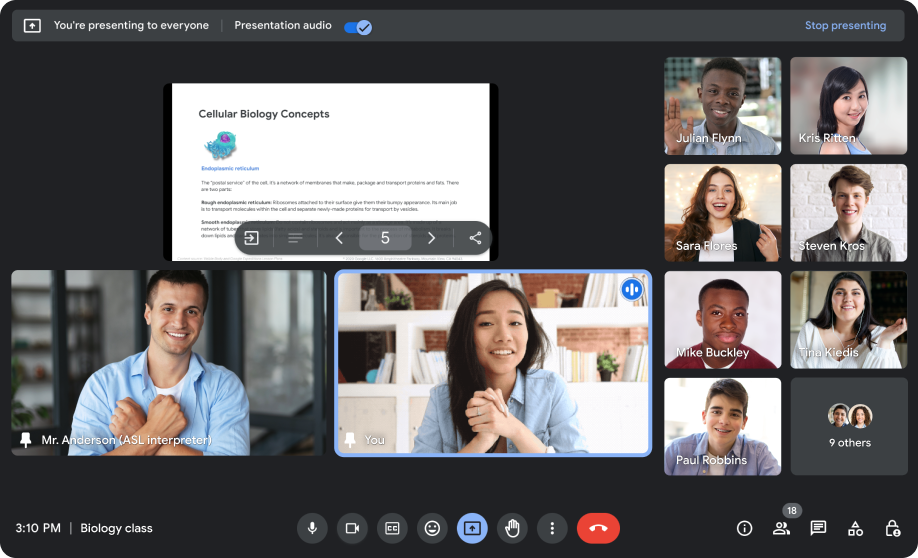
Task: Turn on closed captions
Action: [392, 528]
